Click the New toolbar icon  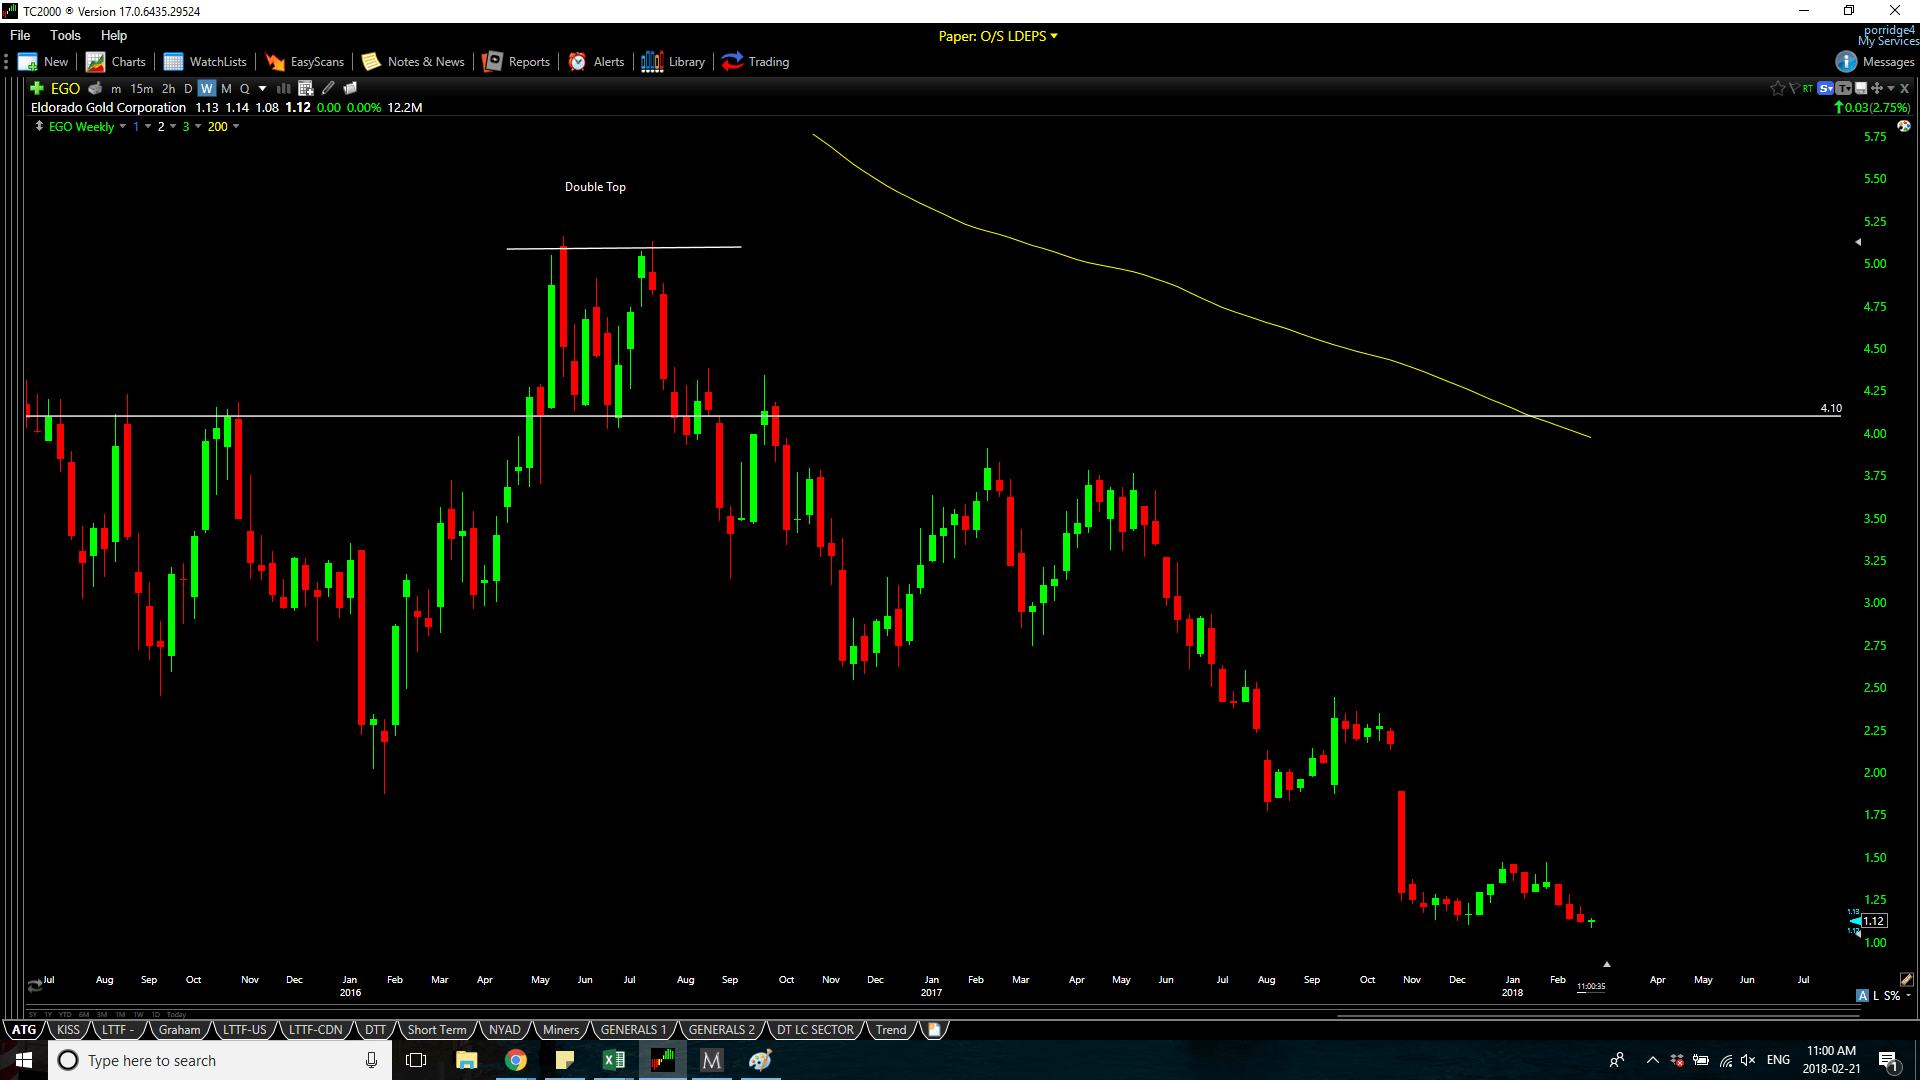click(x=43, y=62)
